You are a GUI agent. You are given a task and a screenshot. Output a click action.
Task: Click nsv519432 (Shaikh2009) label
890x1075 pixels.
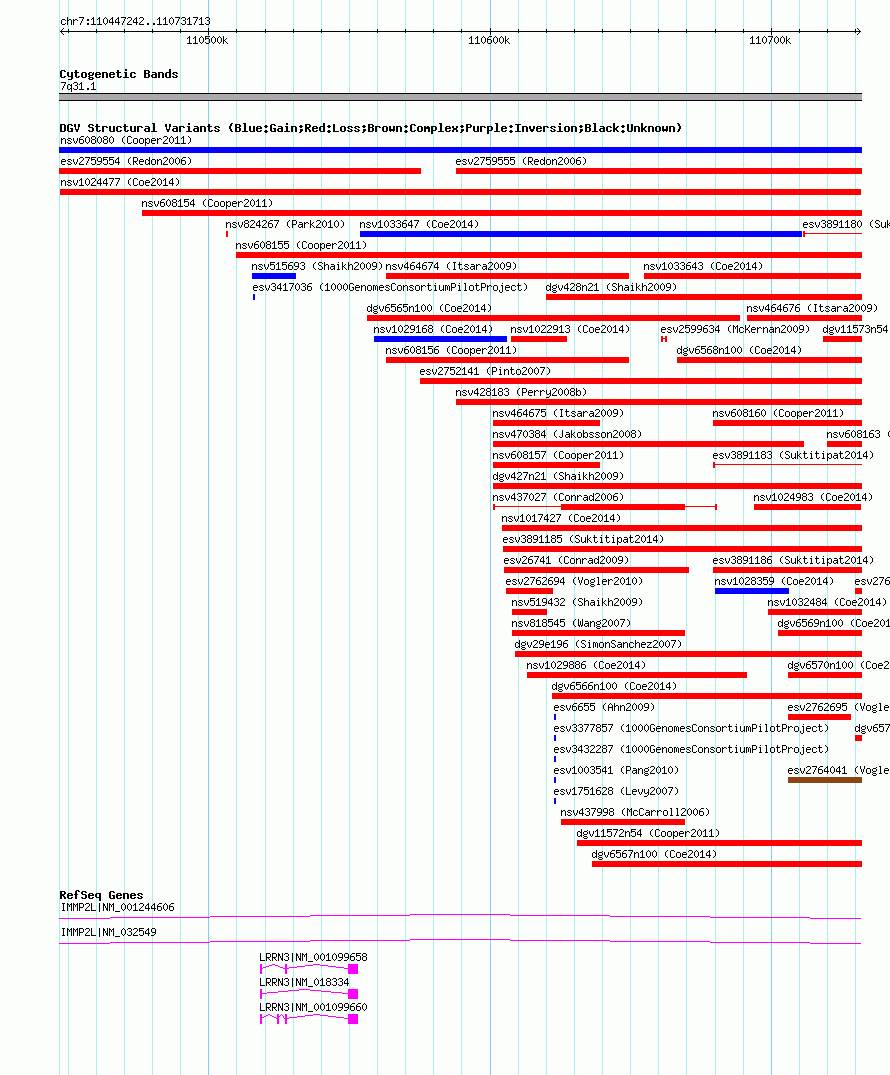(x=577, y=602)
